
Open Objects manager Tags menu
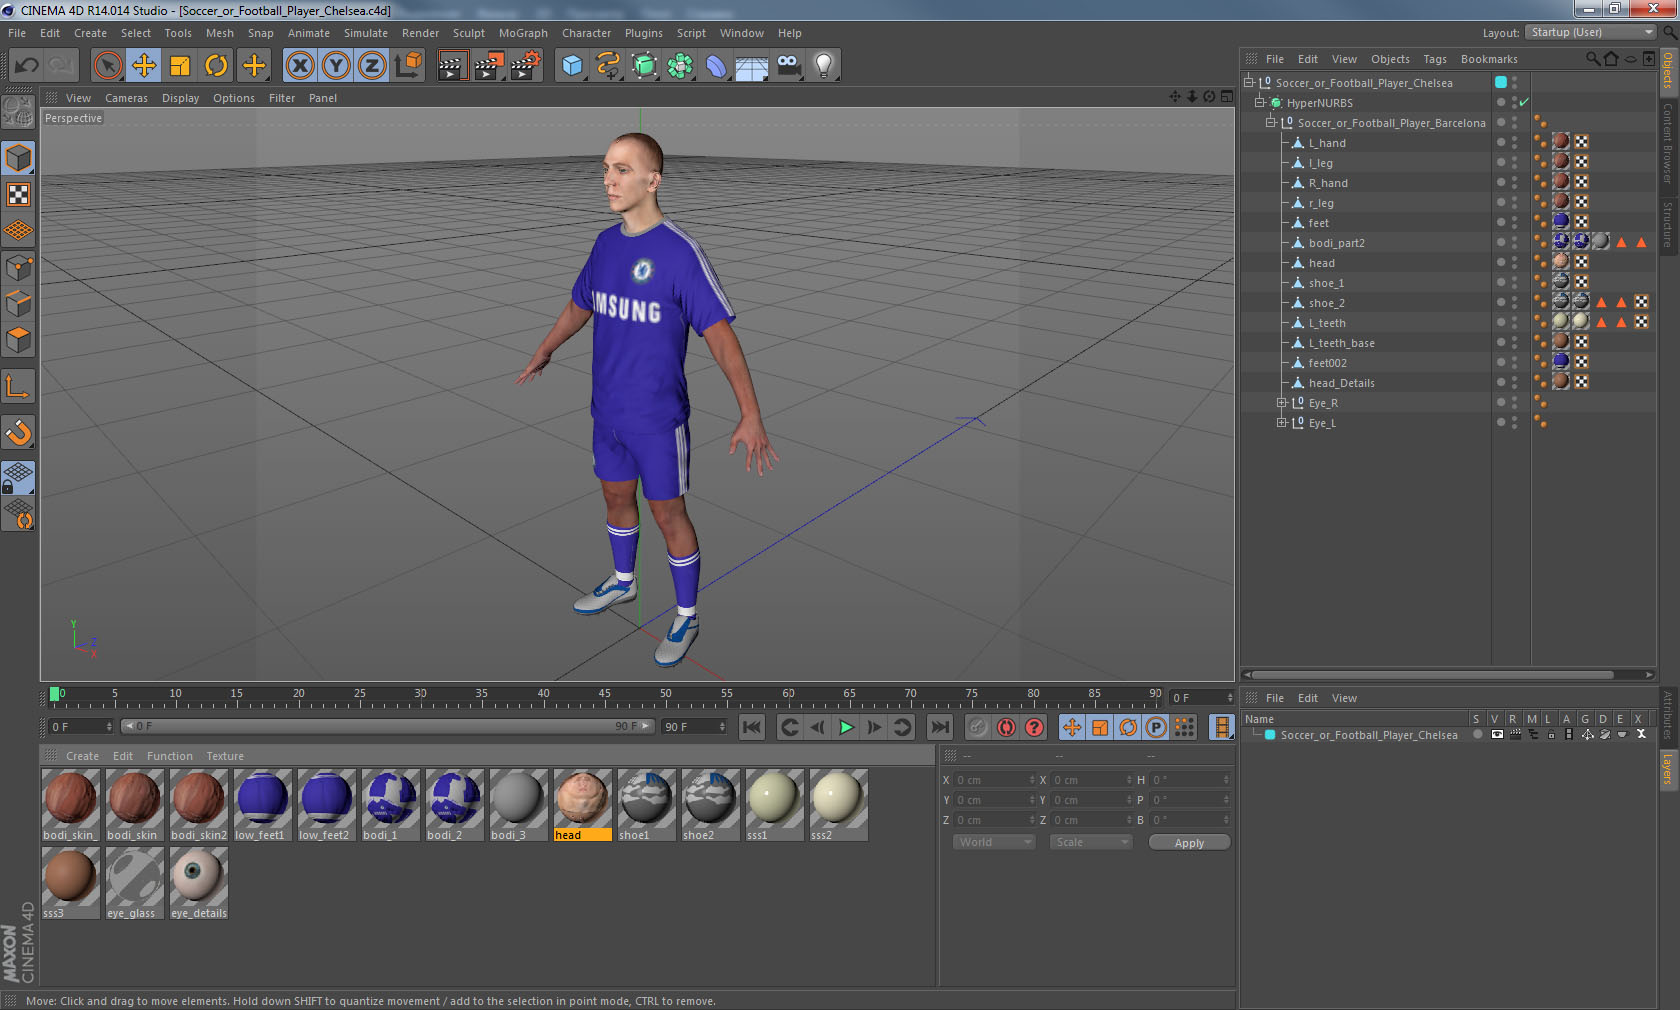coord(1435,59)
